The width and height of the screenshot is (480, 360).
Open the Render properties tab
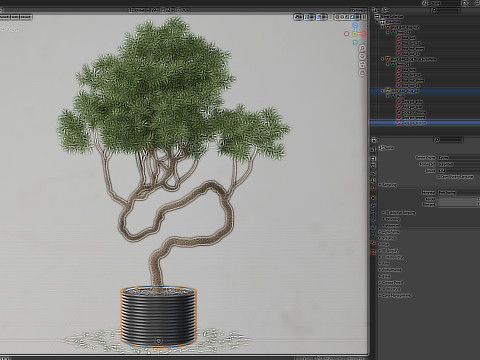(373, 158)
